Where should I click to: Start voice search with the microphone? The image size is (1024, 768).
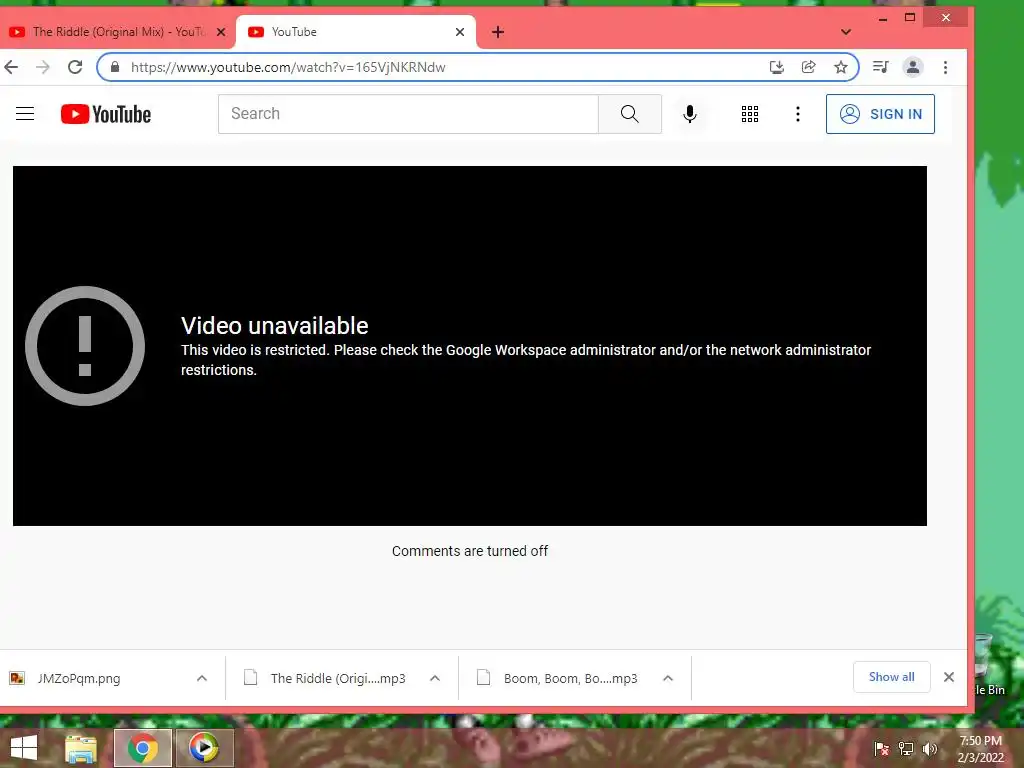[x=690, y=114]
